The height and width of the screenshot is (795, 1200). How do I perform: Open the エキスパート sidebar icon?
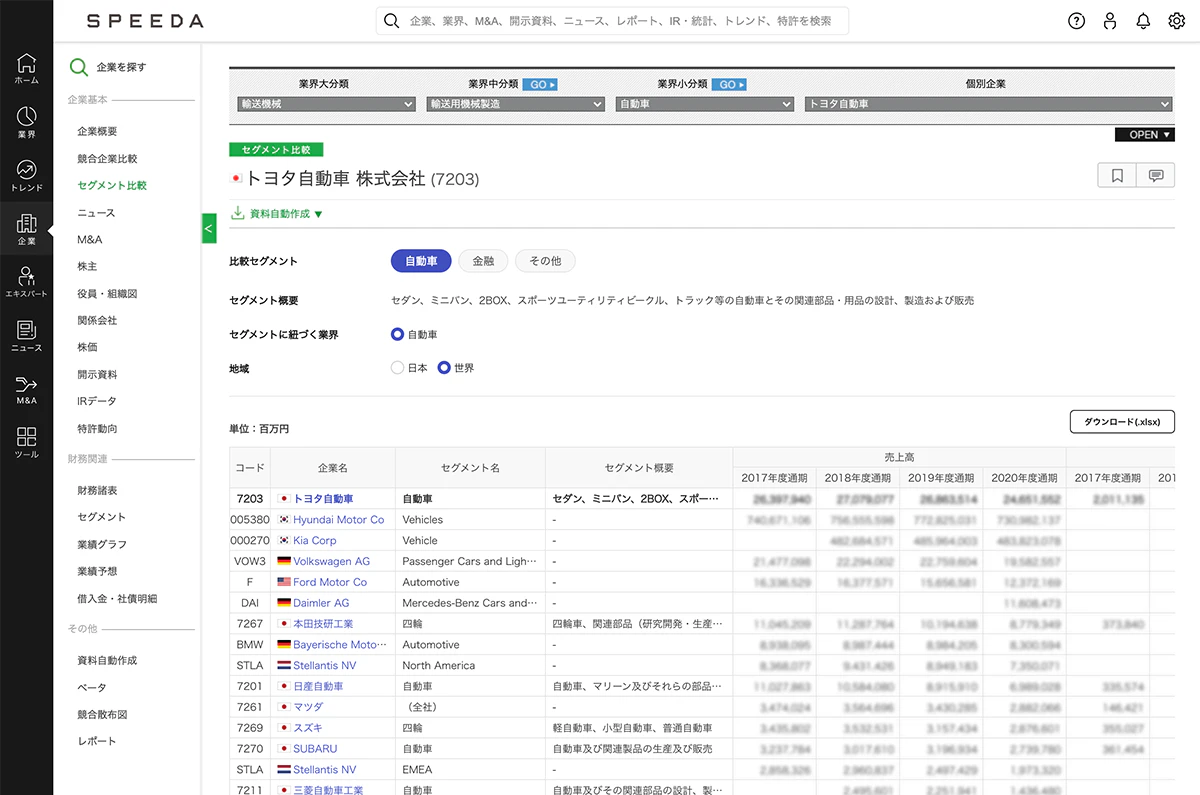click(x=26, y=283)
